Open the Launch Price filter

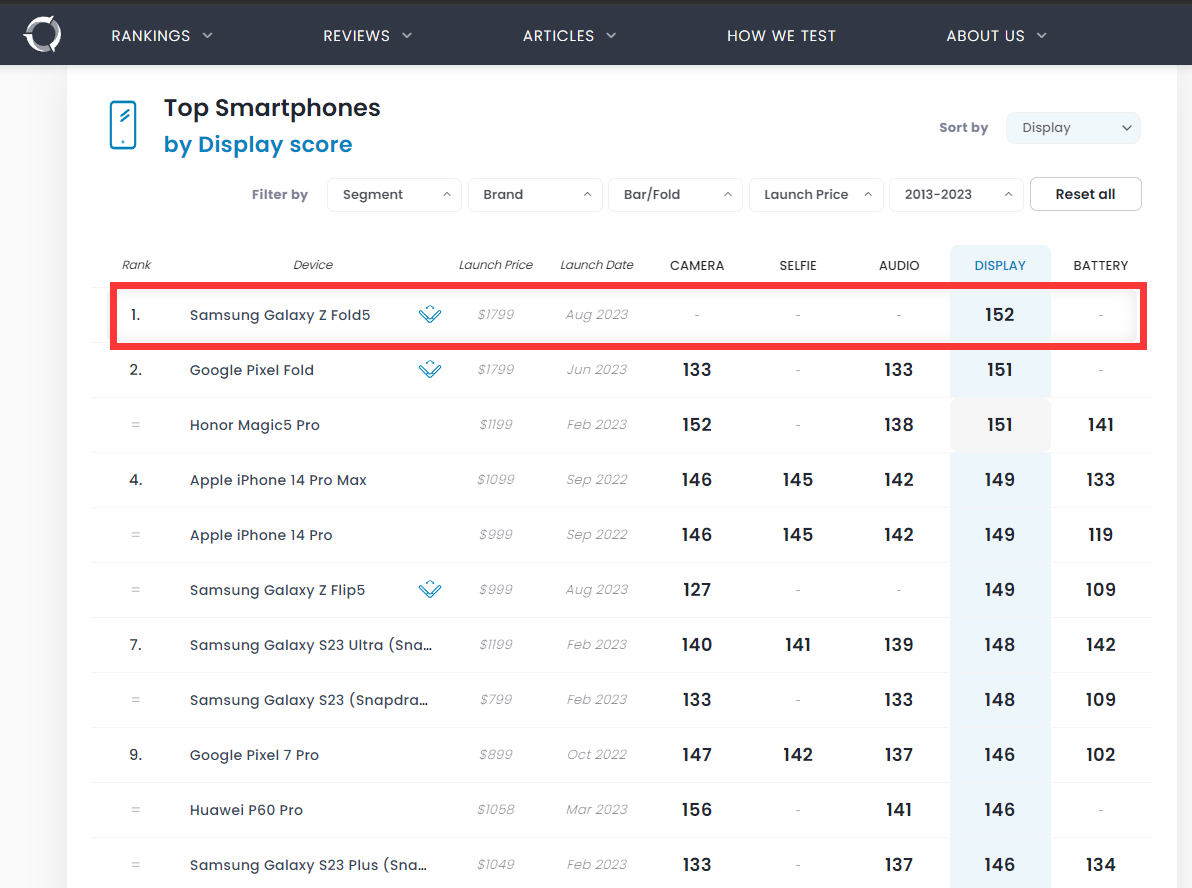(816, 195)
